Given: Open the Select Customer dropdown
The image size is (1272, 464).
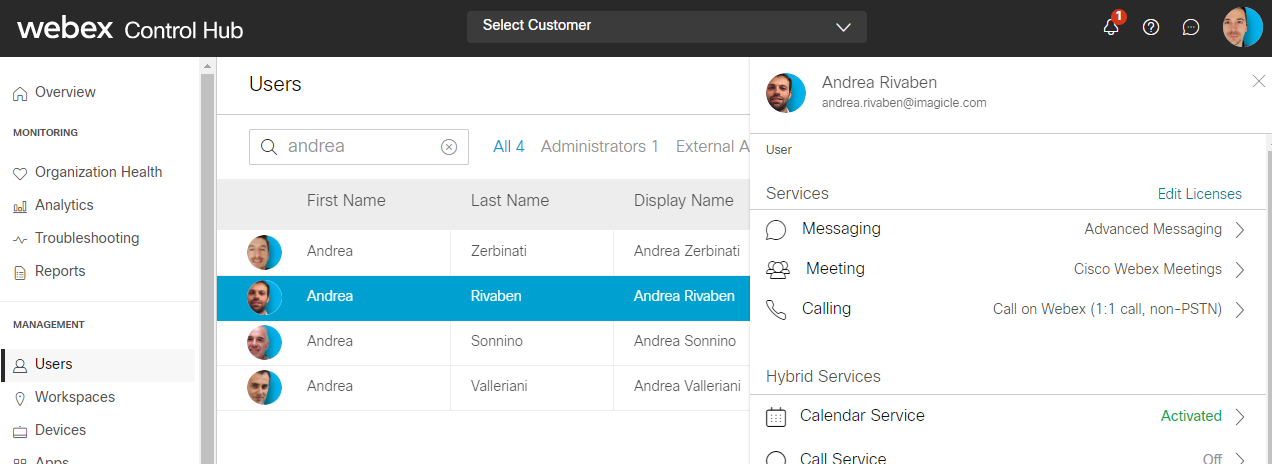Looking at the screenshot, I should click(666, 26).
